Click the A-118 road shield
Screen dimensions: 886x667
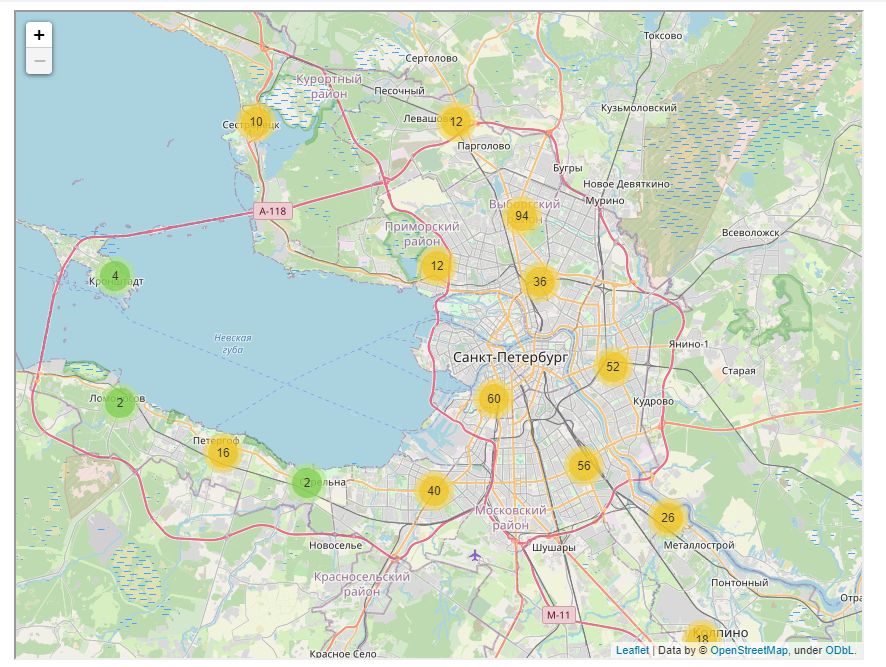(273, 211)
